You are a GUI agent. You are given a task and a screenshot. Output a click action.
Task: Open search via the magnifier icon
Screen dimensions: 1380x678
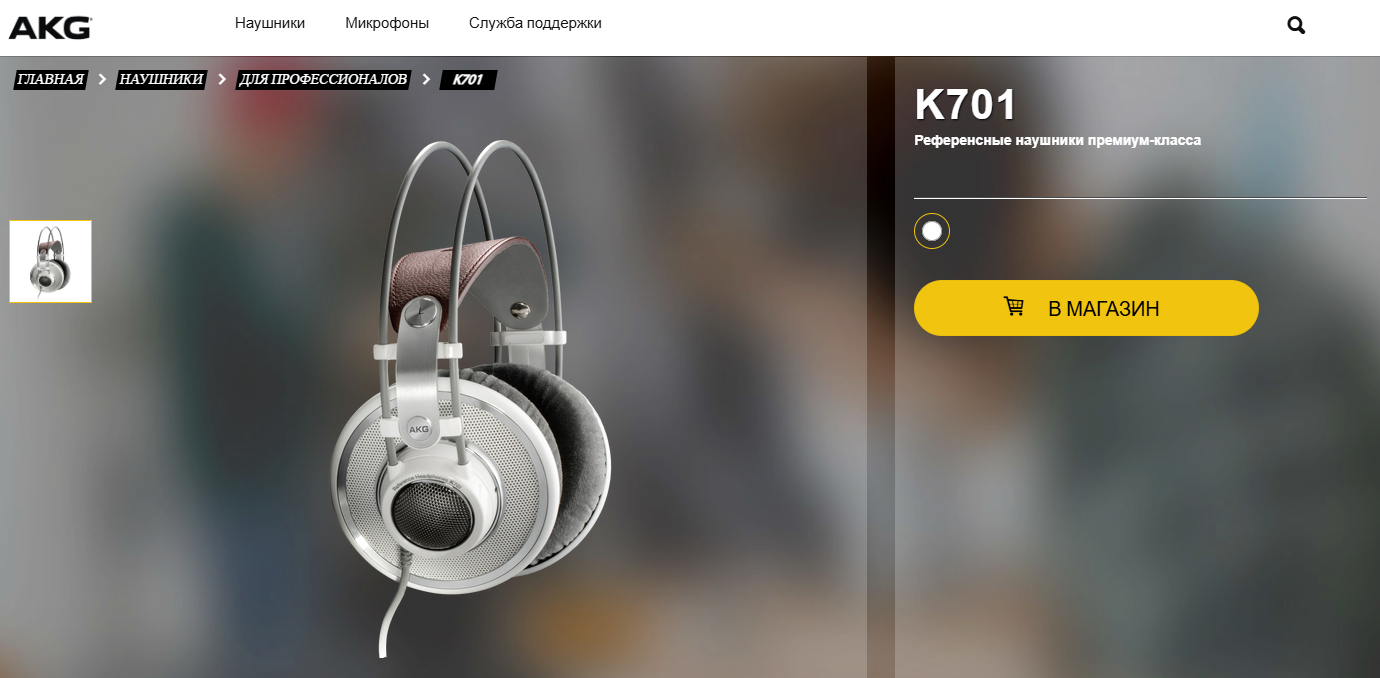tap(1296, 26)
